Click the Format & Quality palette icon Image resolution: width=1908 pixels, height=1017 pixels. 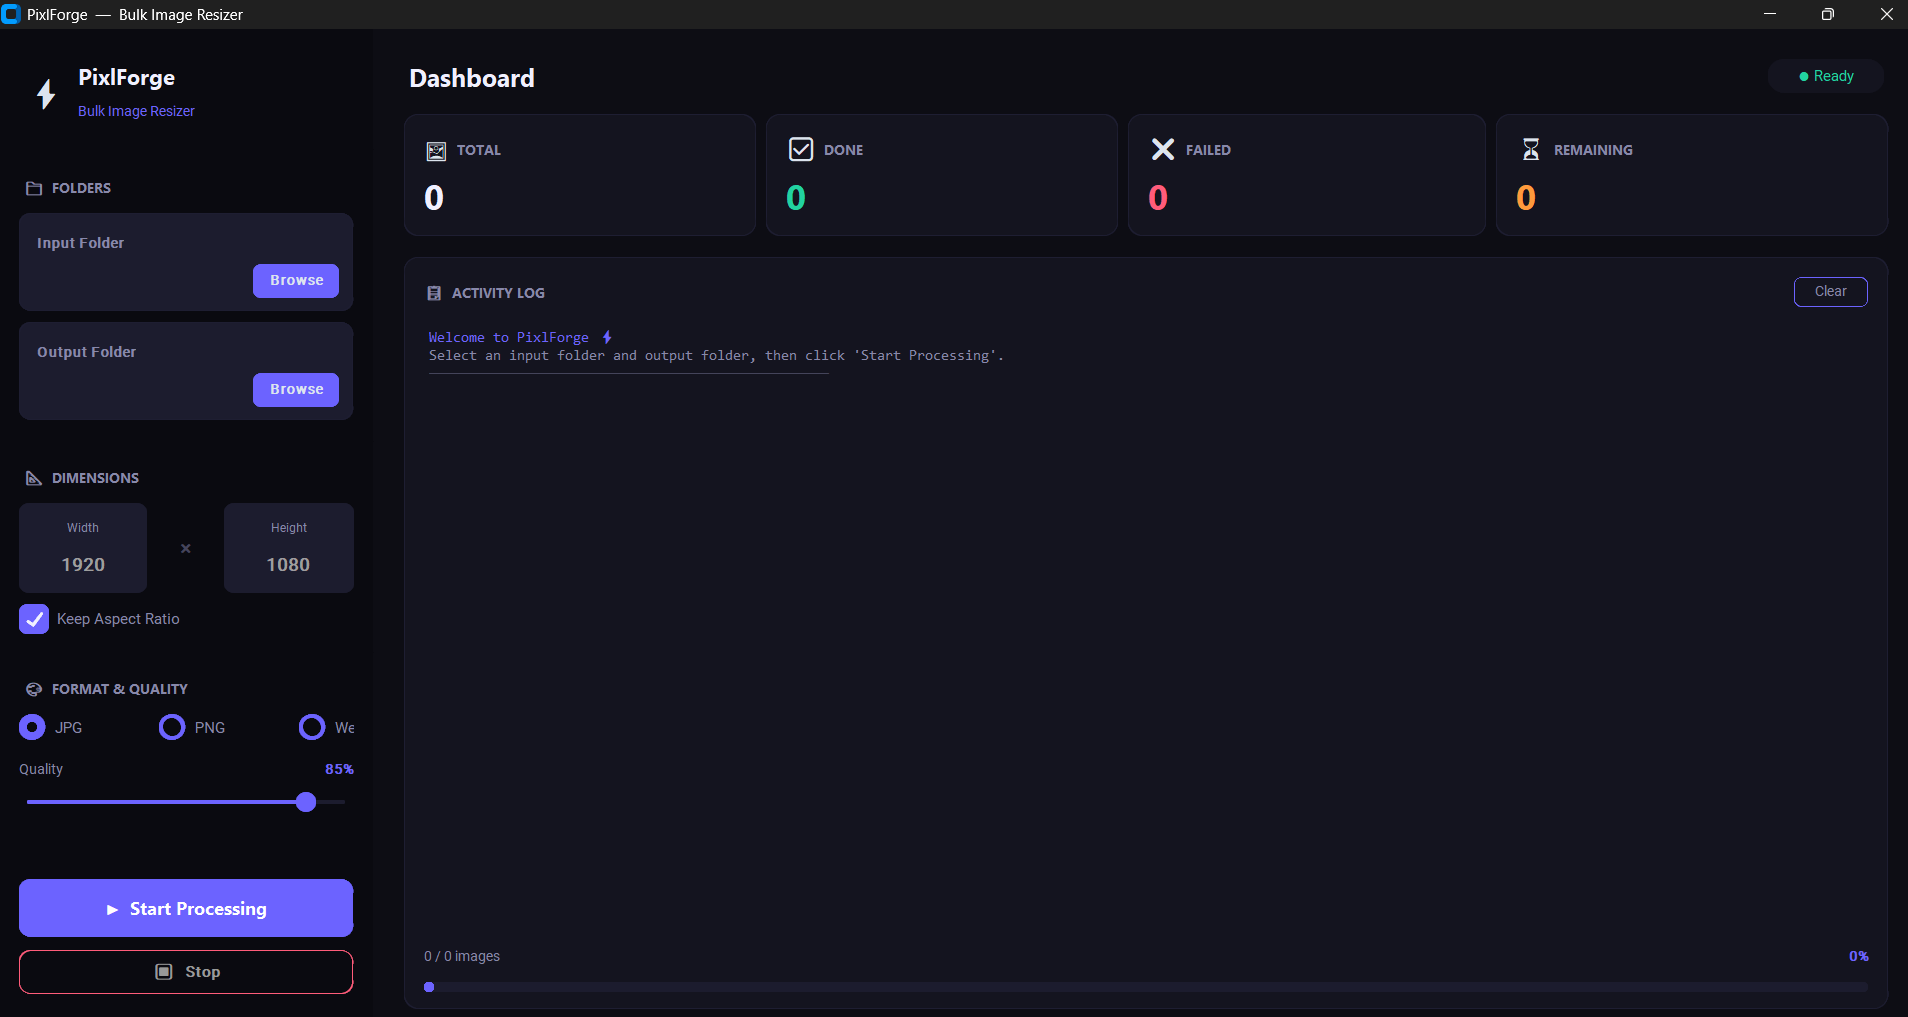[x=34, y=689]
